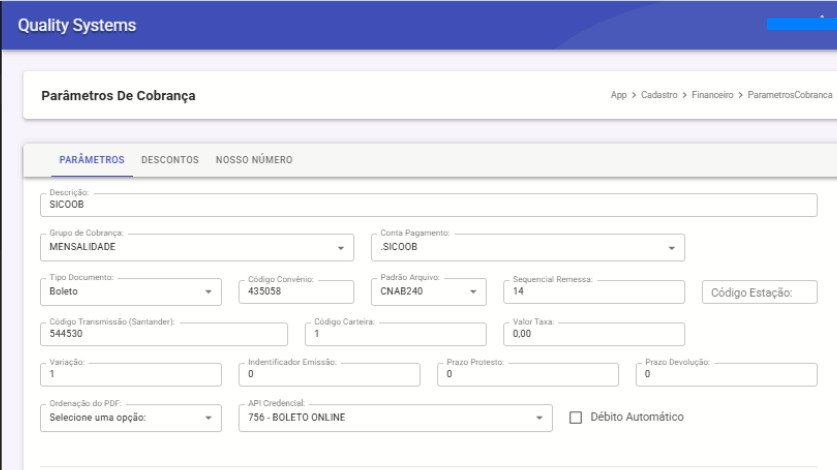Expand the Tipo Documento dropdown

tap(131, 291)
